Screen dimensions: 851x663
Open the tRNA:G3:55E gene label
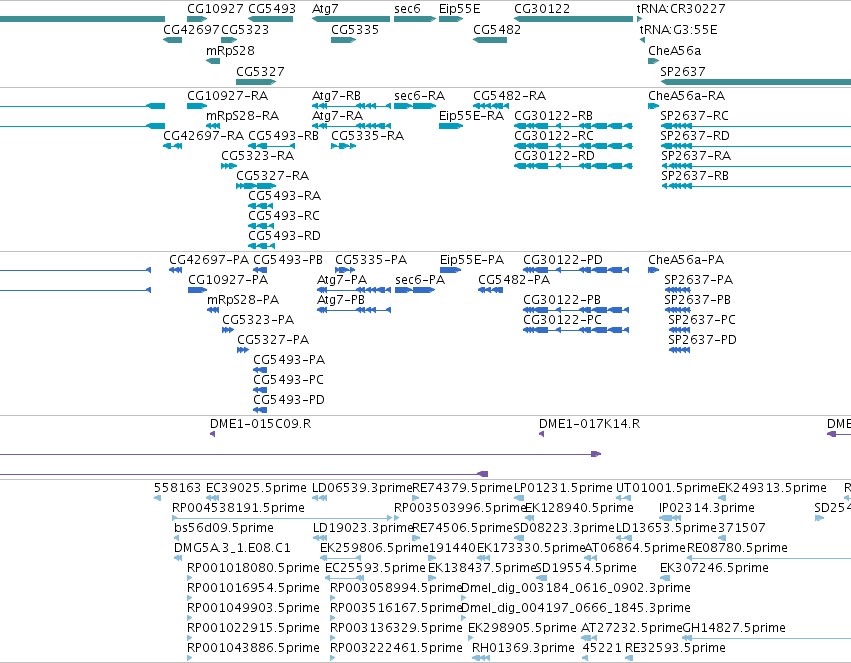tap(678, 30)
